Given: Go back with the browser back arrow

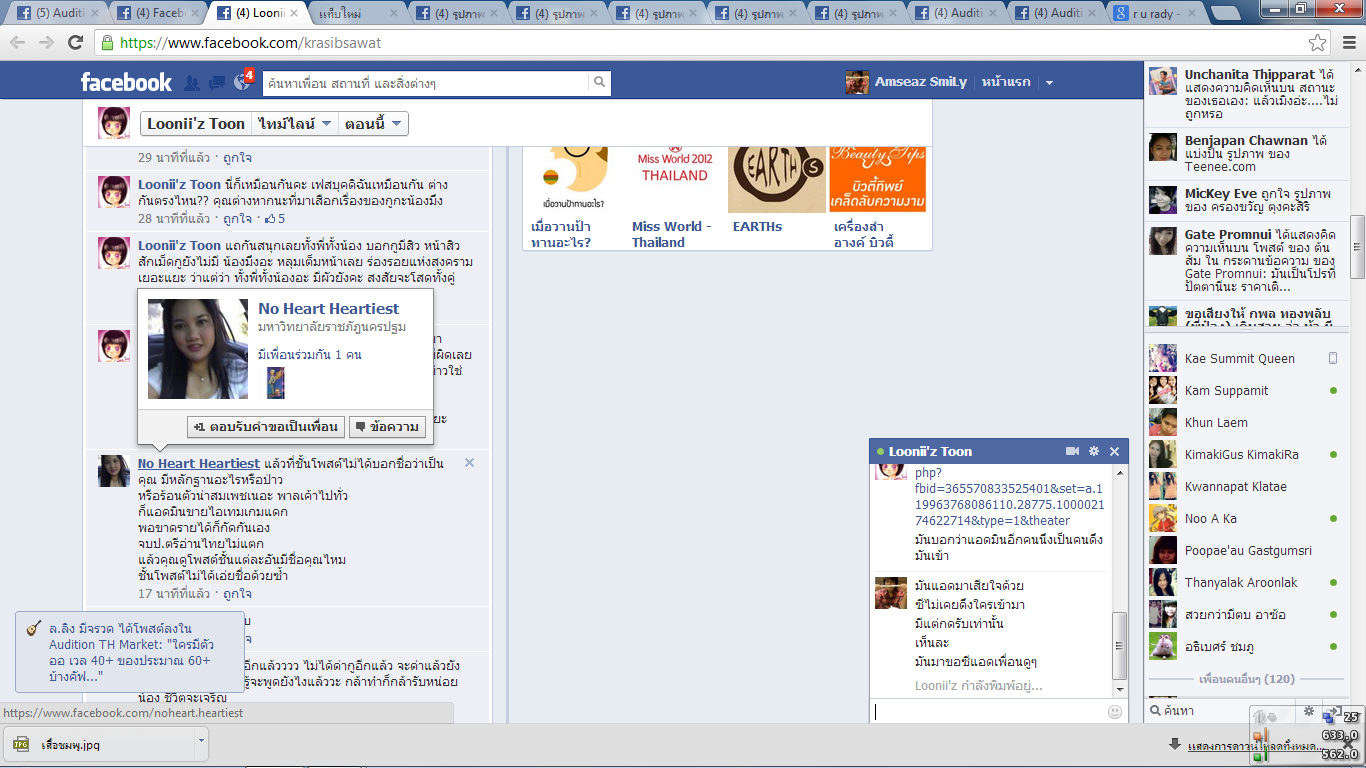Looking at the screenshot, I should [x=18, y=43].
